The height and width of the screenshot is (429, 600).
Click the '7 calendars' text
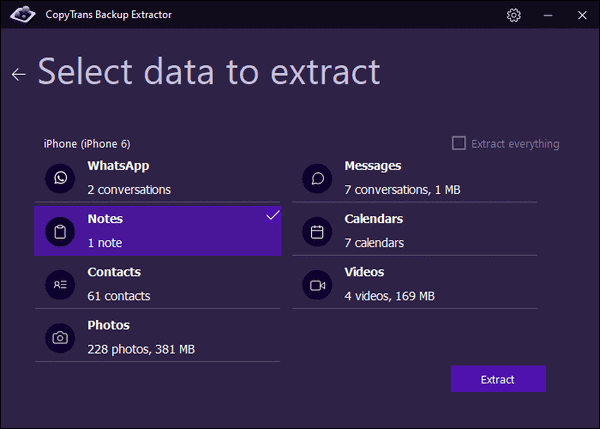tap(374, 243)
